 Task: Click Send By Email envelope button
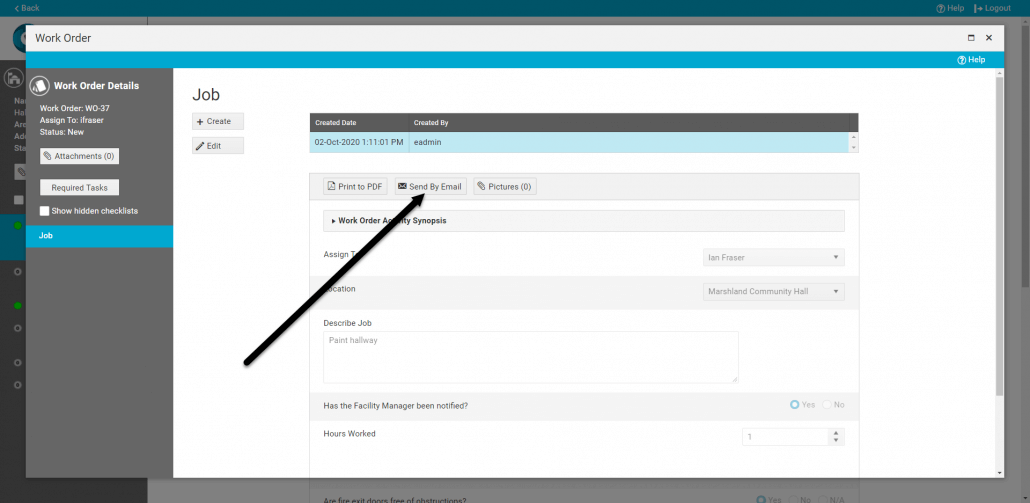tap(429, 187)
